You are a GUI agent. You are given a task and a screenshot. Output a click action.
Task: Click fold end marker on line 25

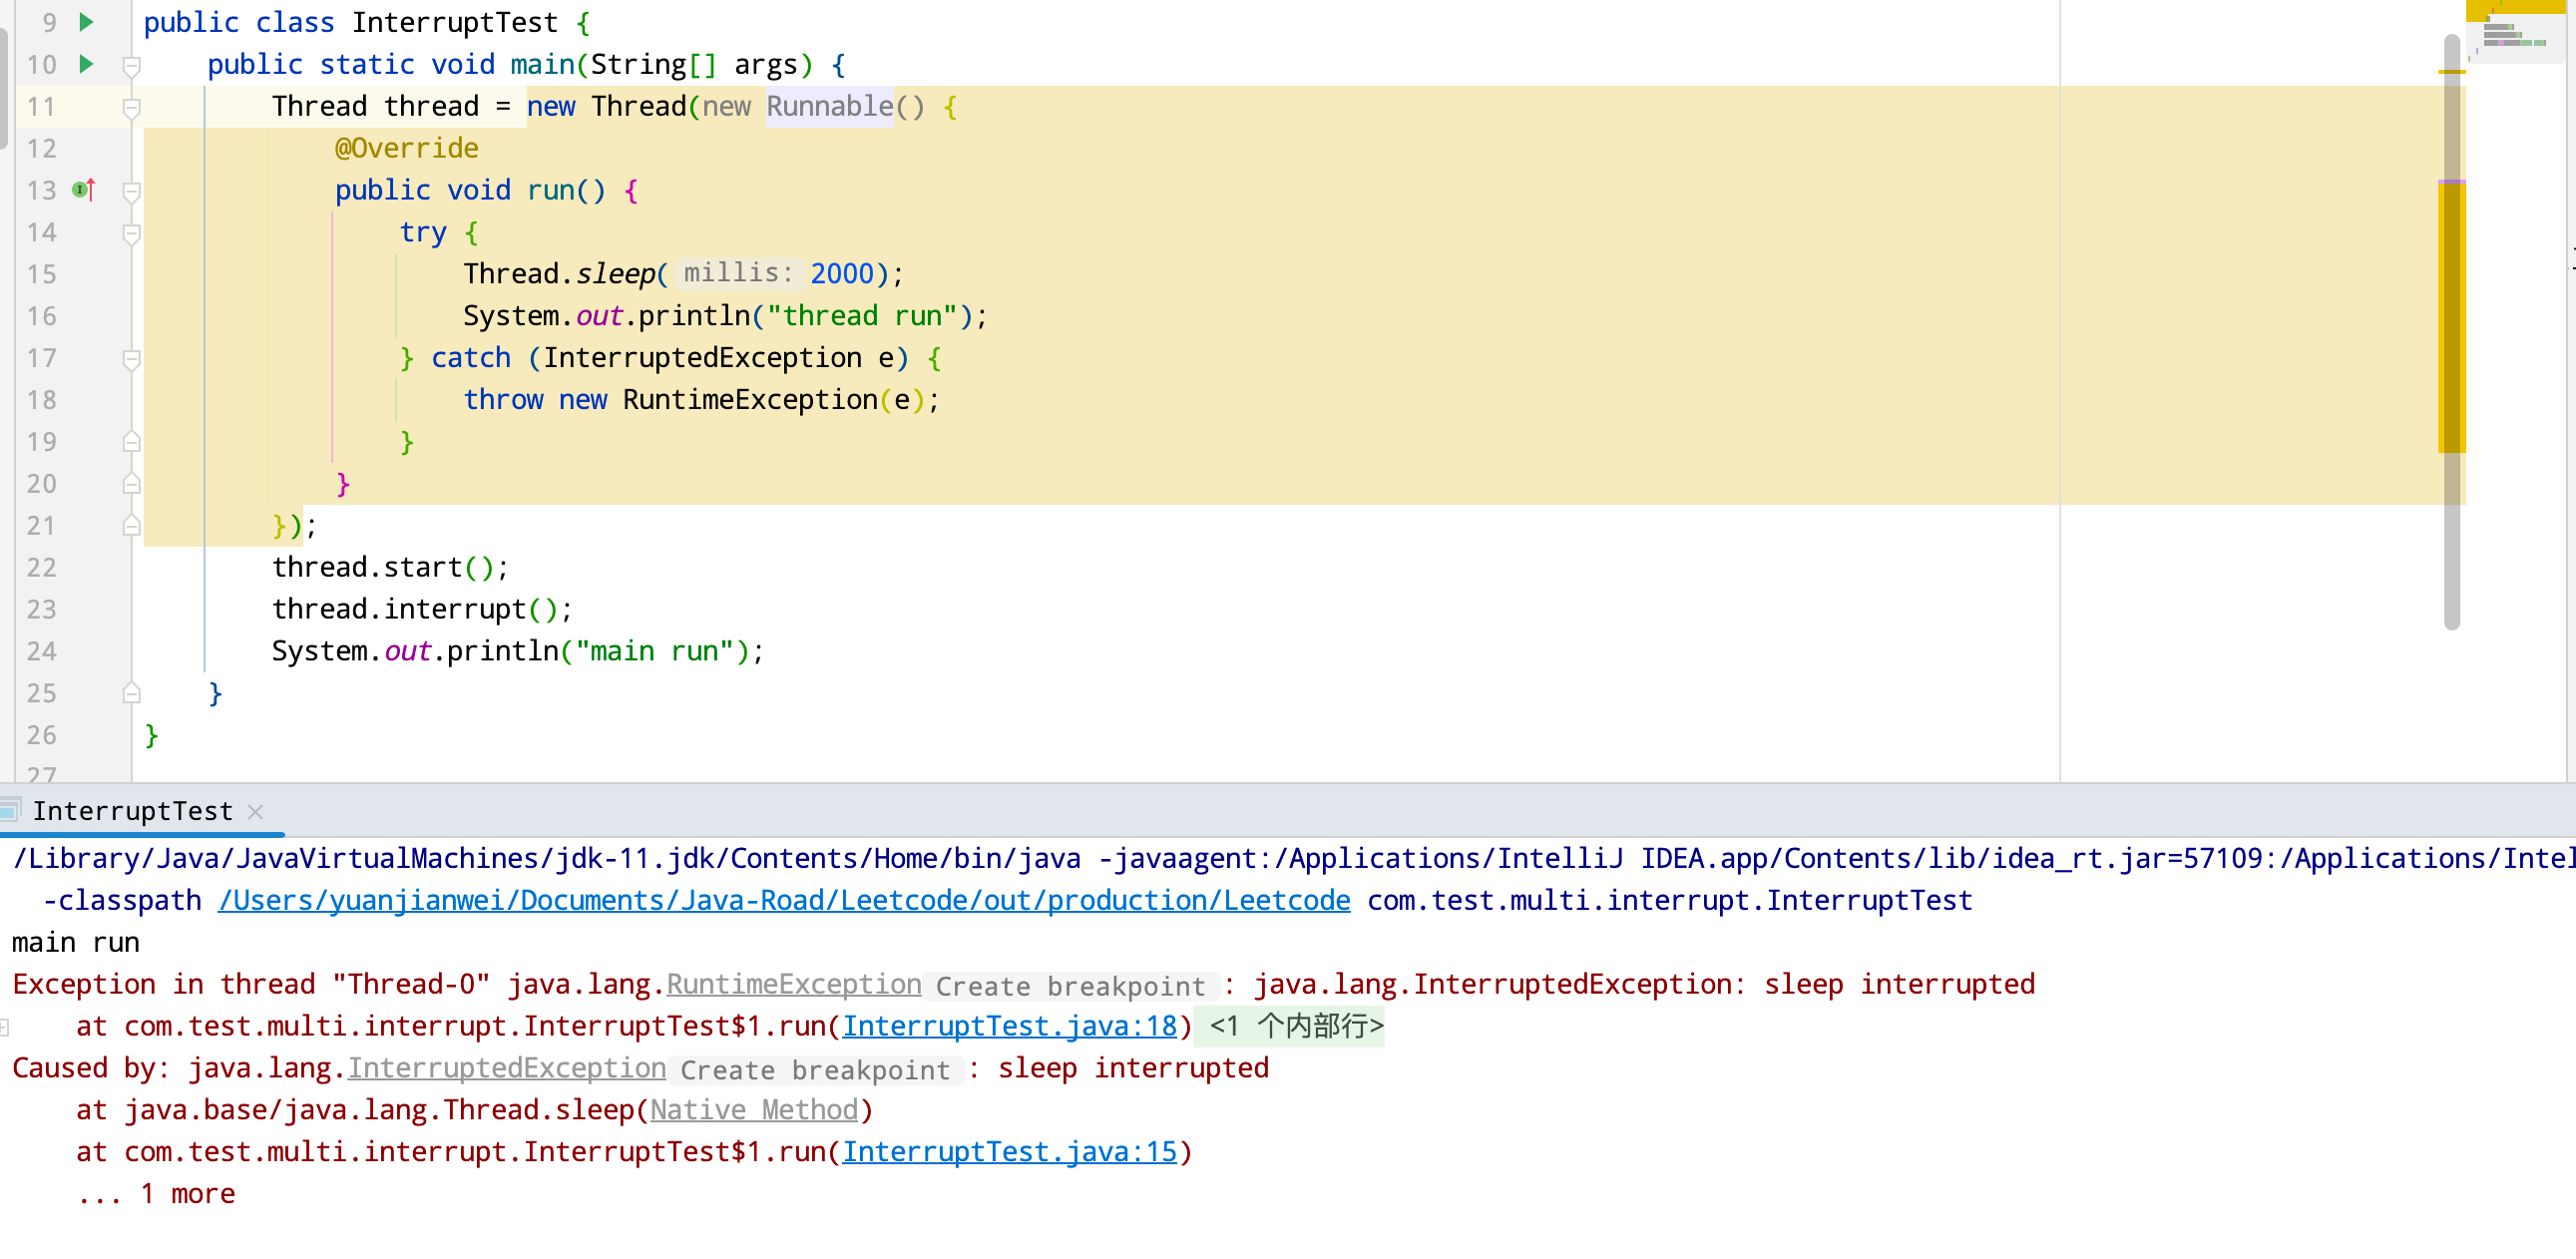click(131, 694)
